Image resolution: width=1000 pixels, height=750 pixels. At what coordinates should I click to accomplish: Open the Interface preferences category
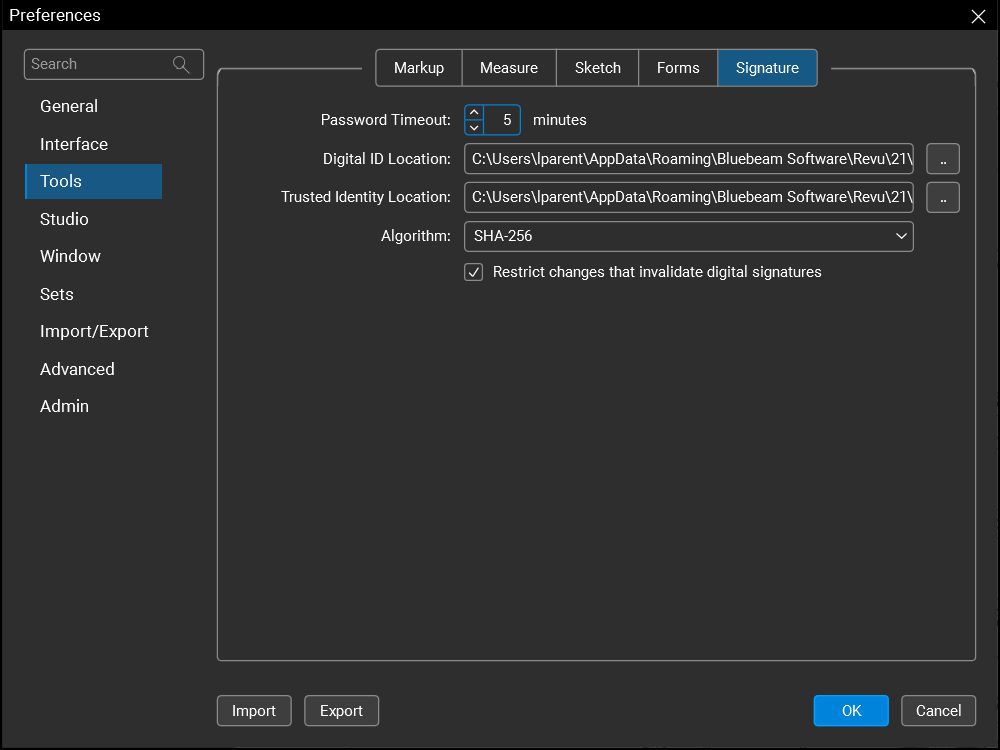coord(74,144)
